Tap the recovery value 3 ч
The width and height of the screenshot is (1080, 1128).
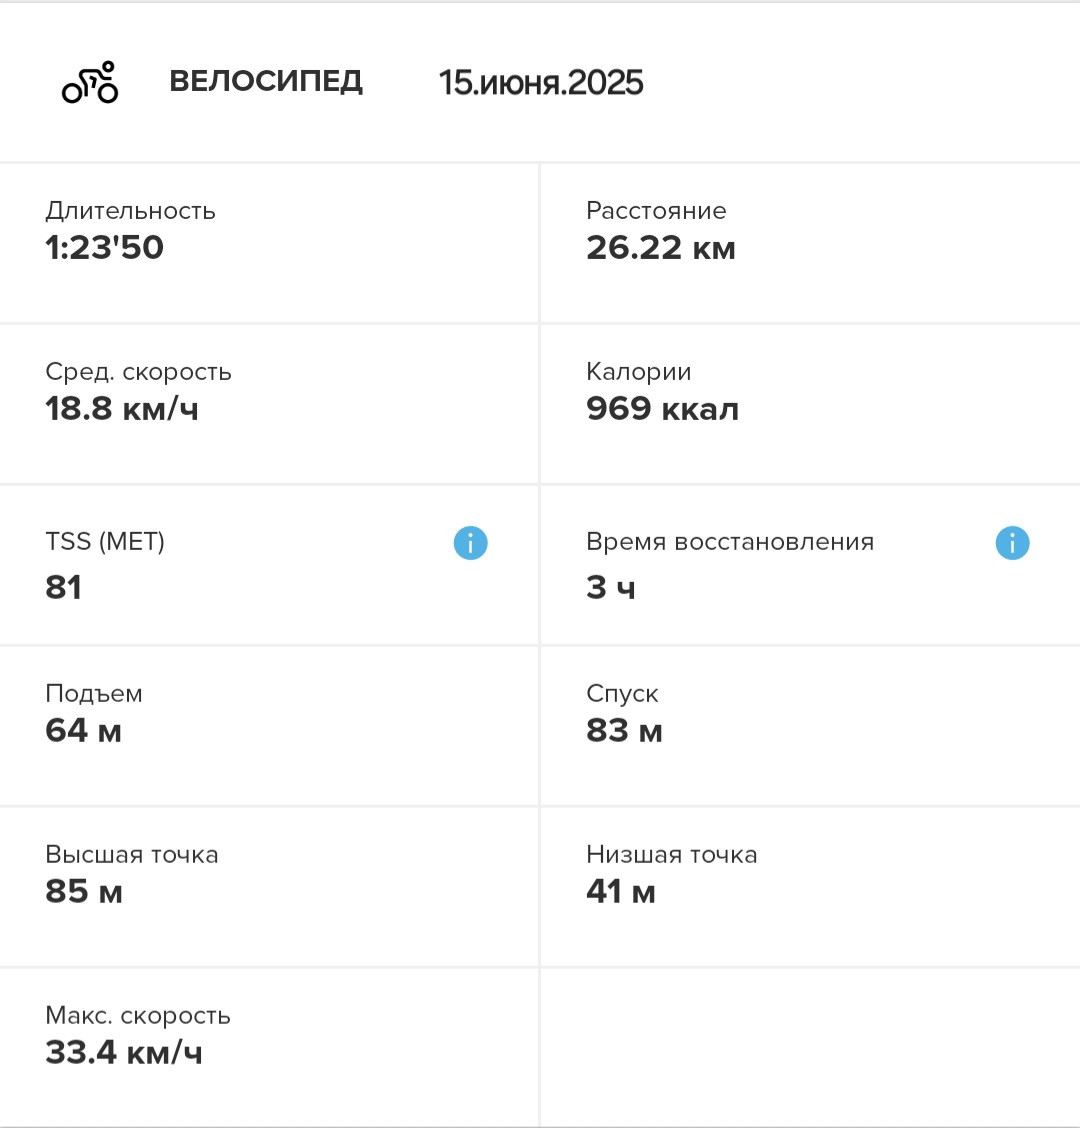point(611,587)
